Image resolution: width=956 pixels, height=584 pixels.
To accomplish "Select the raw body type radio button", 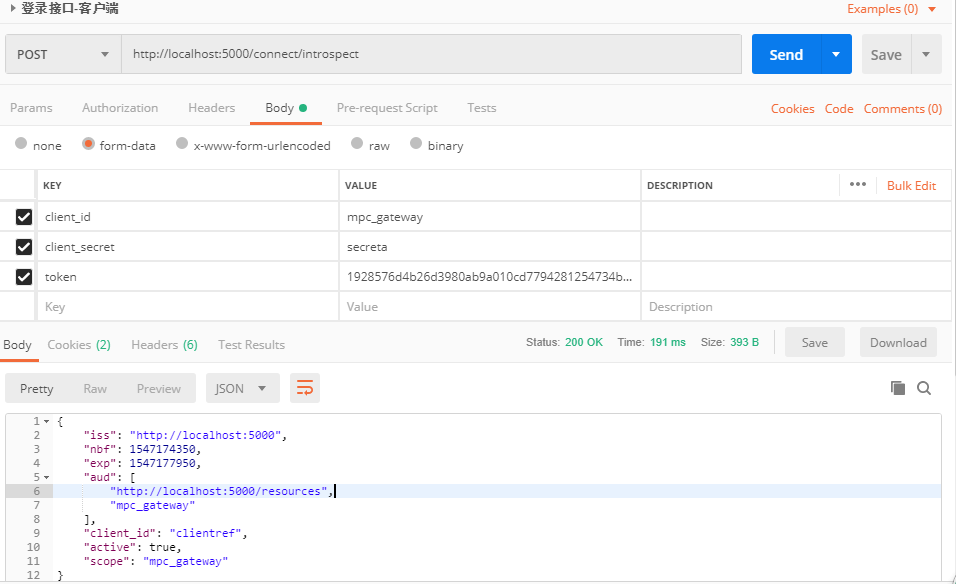I will click(x=357, y=144).
